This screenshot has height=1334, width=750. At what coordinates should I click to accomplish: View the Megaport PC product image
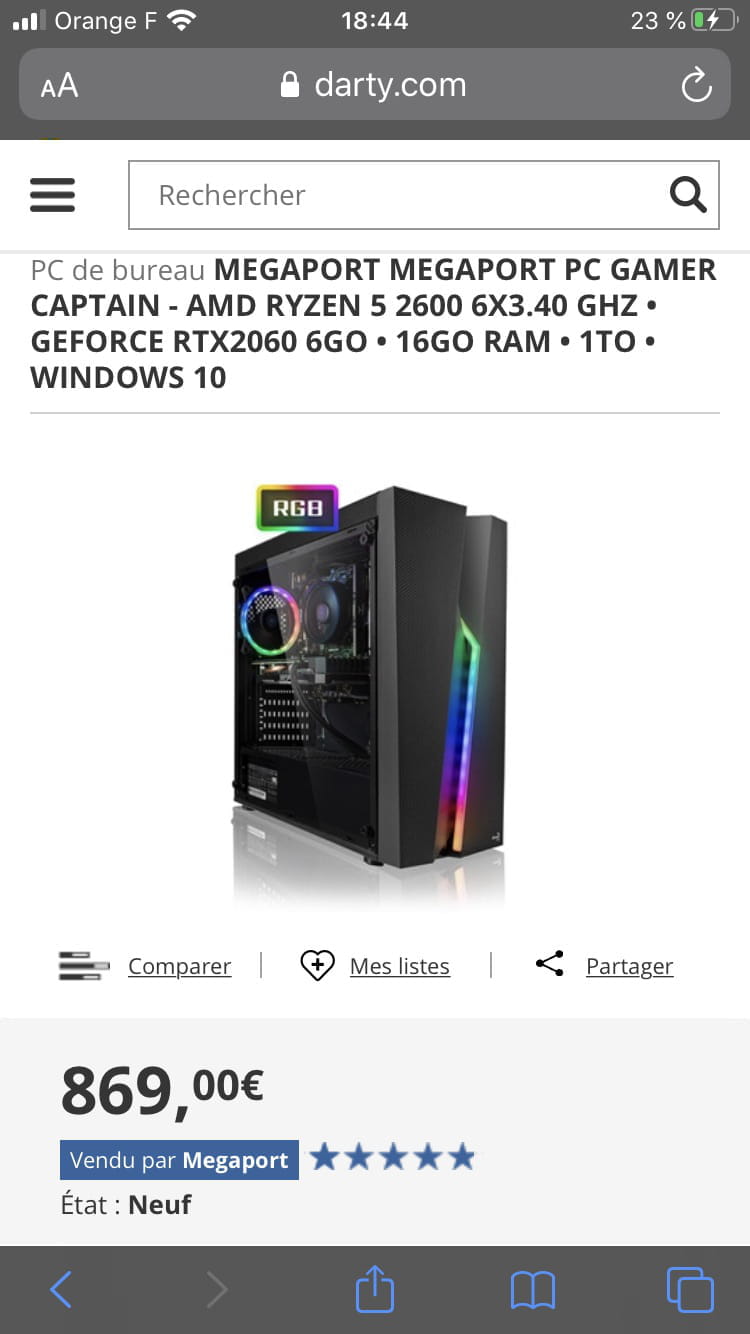click(370, 692)
